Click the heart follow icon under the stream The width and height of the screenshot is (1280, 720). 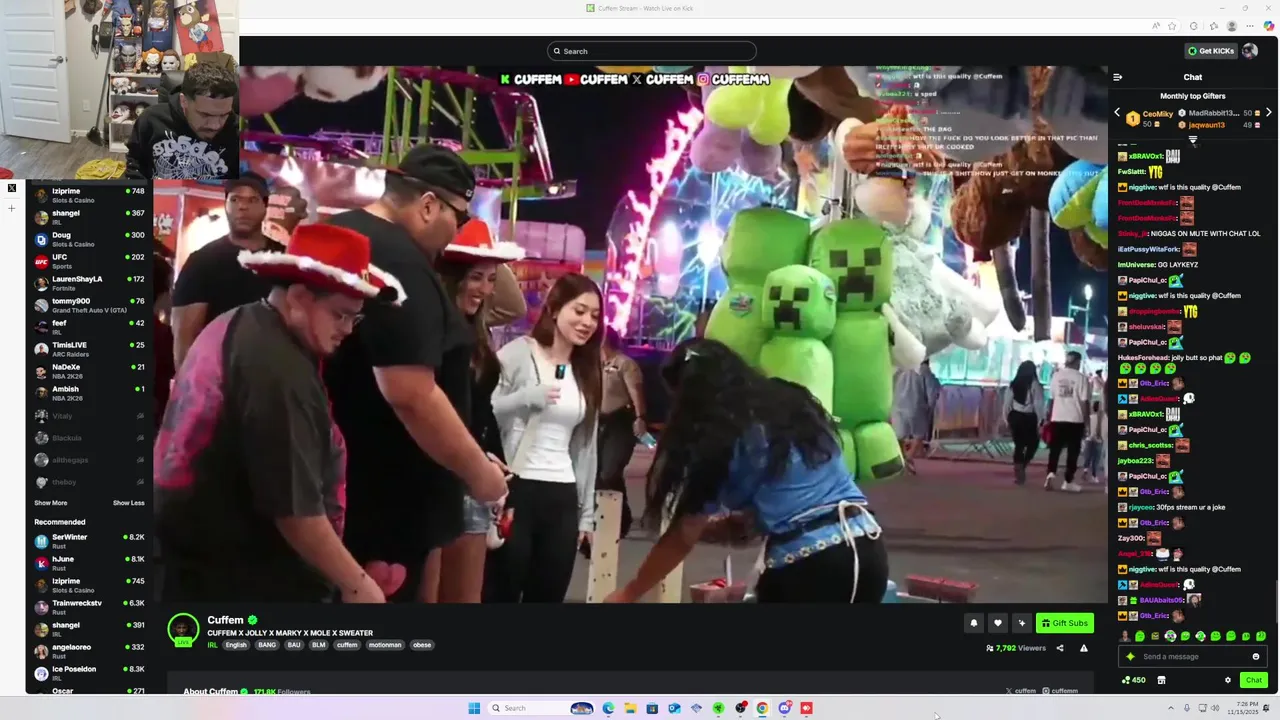click(997, 623)
